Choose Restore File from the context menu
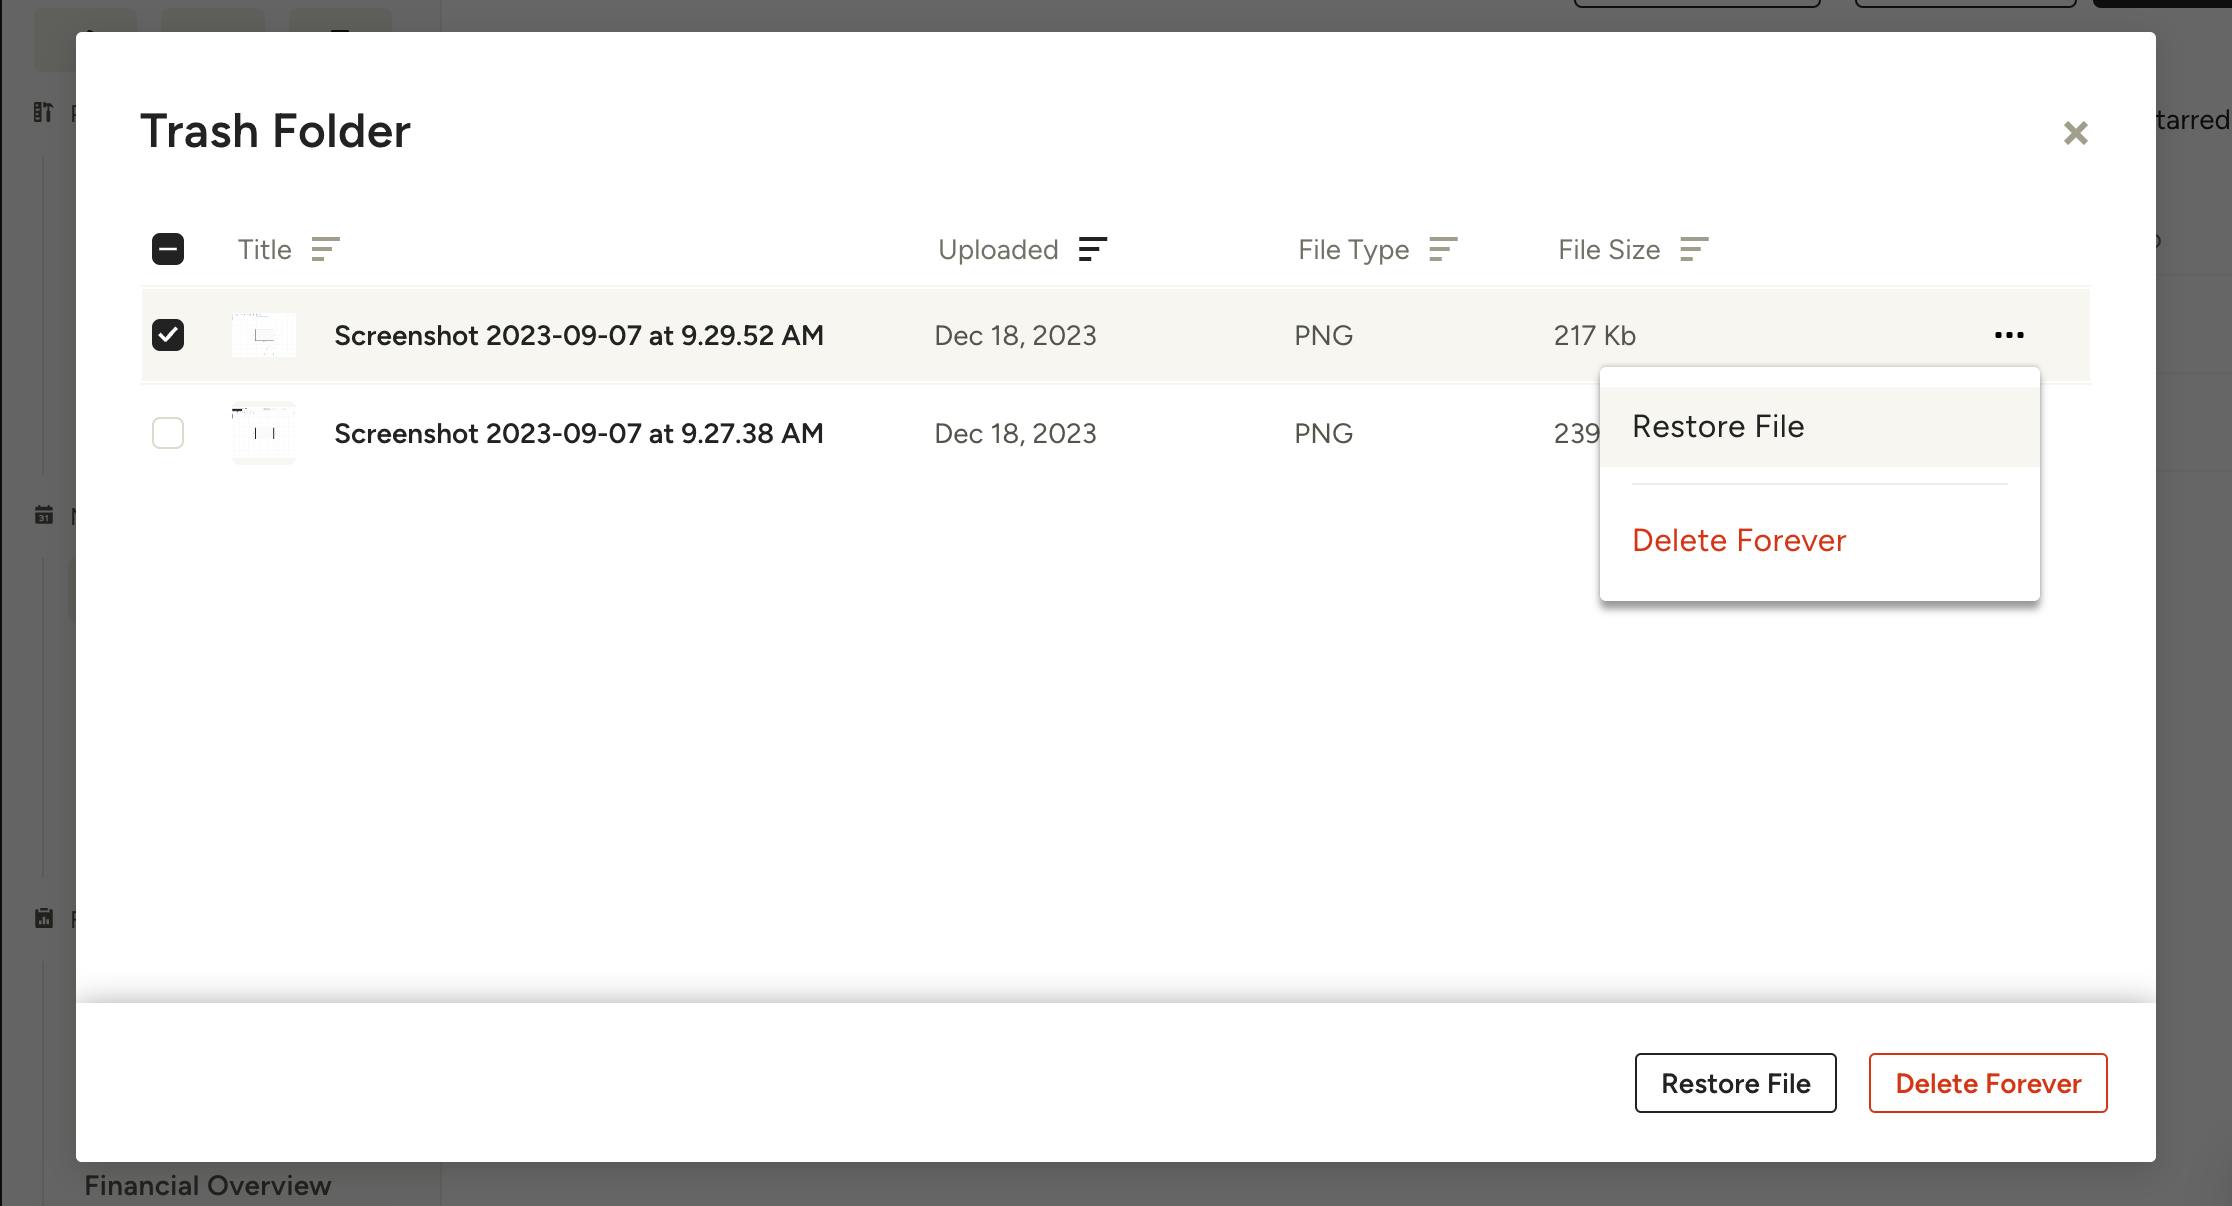This screenshot has width=2232, height=1206. click(x=1718, y=427)
